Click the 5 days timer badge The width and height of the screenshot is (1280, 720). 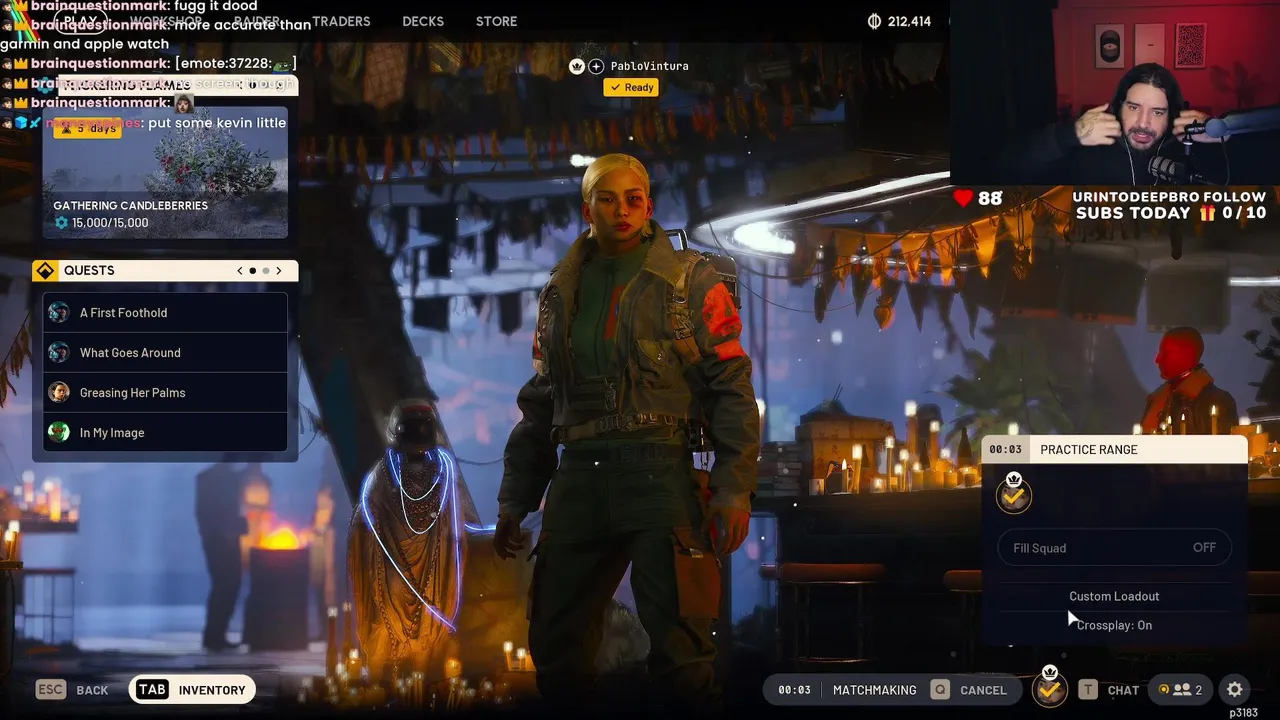click(x=87, y=128)
